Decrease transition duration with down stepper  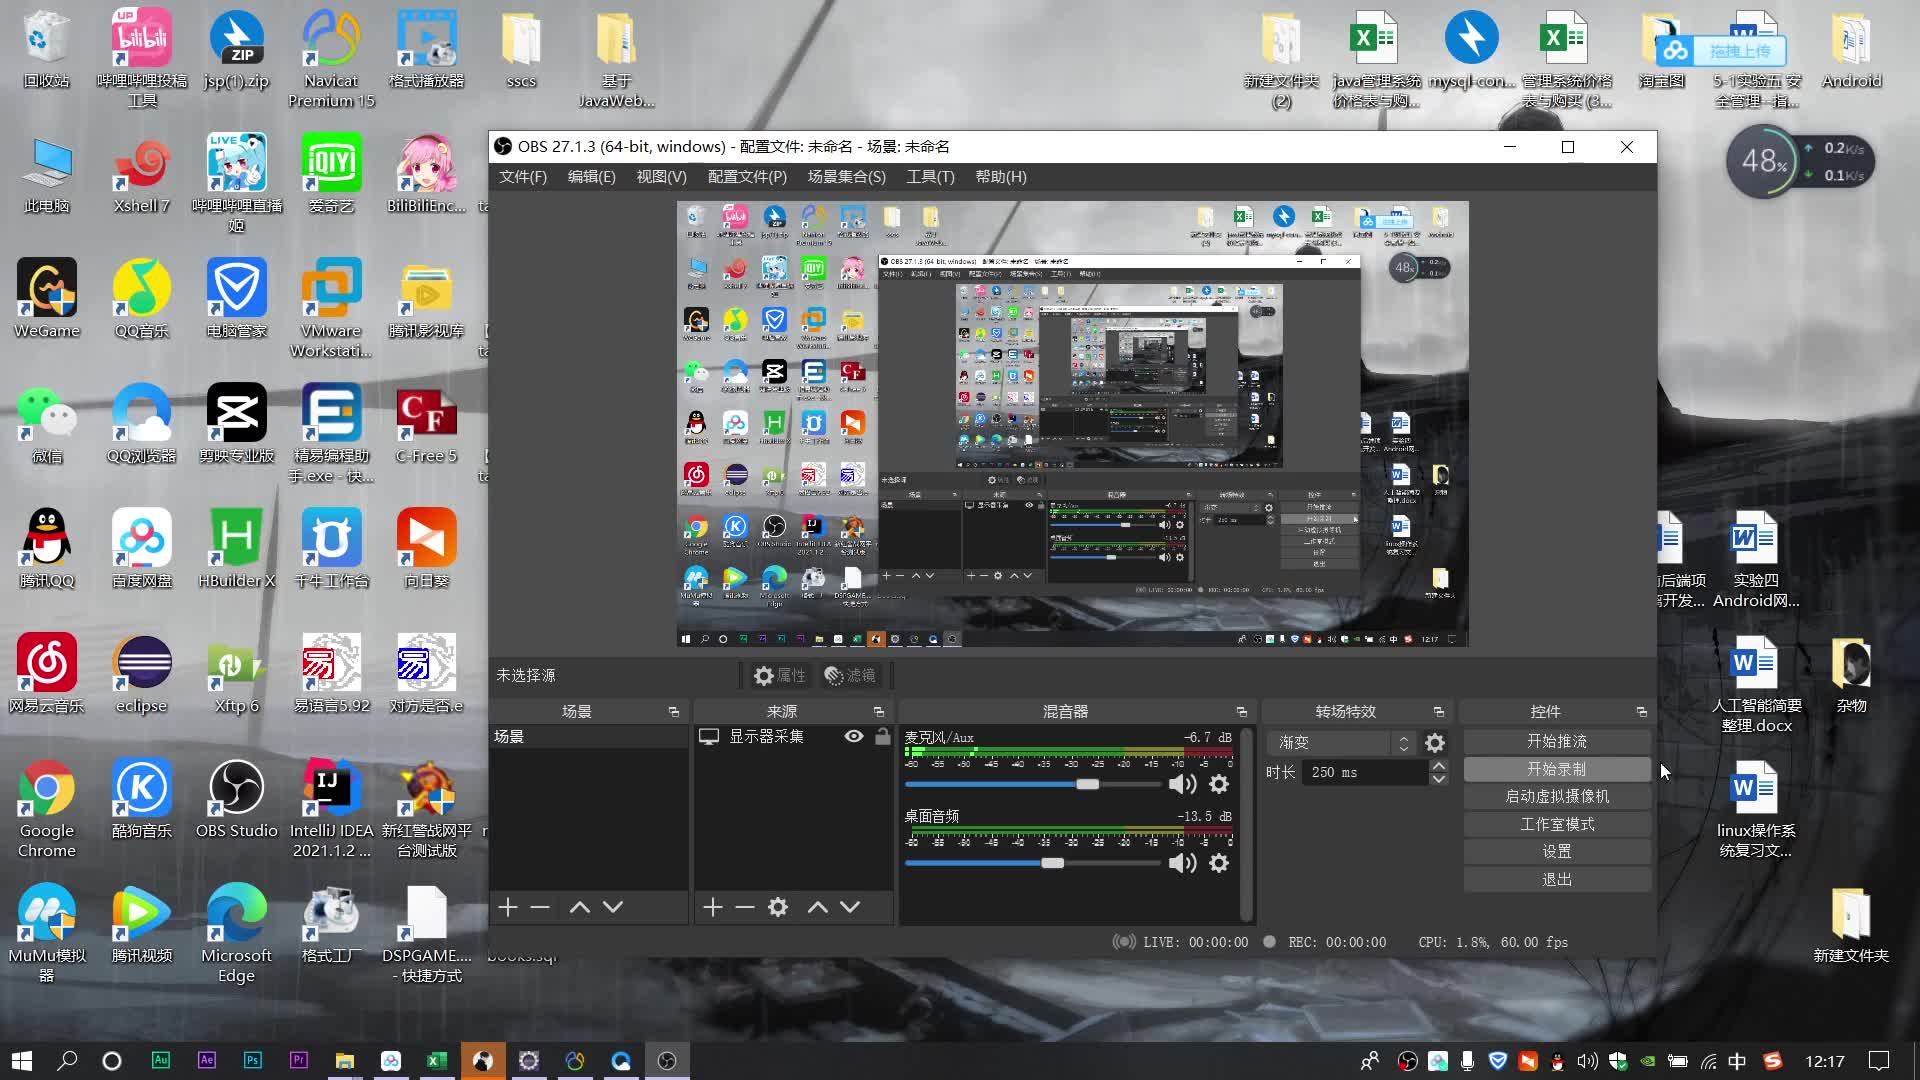point(1439,779)
